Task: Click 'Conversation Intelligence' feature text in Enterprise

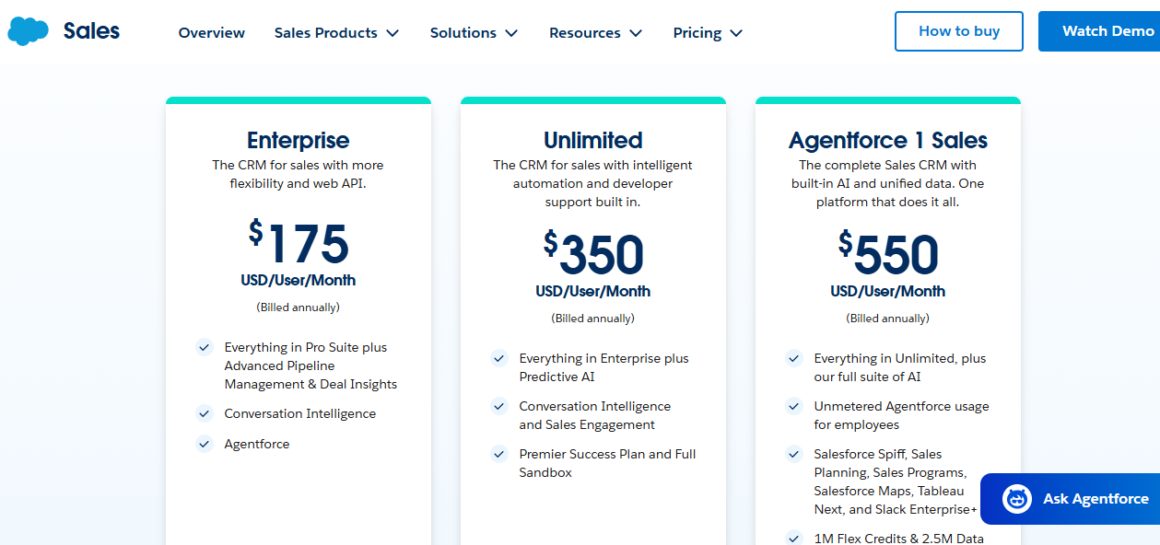Action: 300,413
